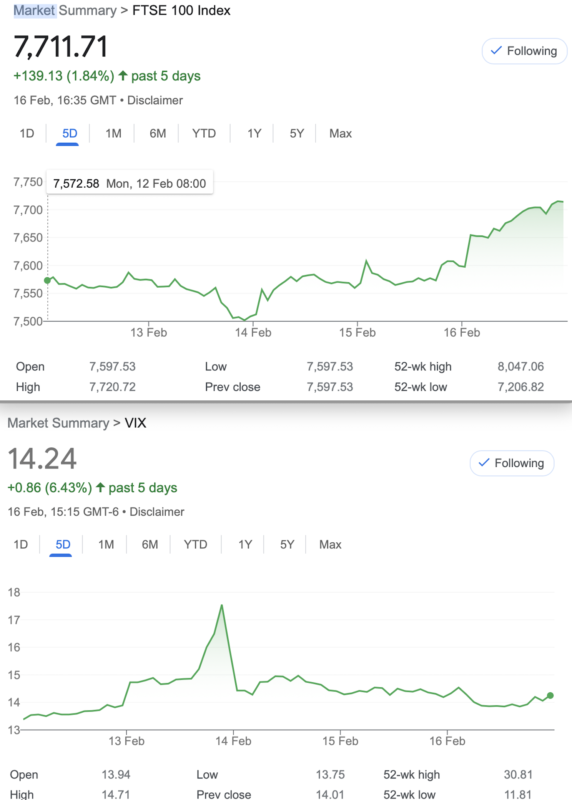Viewport: 572px width, 800px height.
Task: Toggle the Following button for VIX
Action: [512, 463]
